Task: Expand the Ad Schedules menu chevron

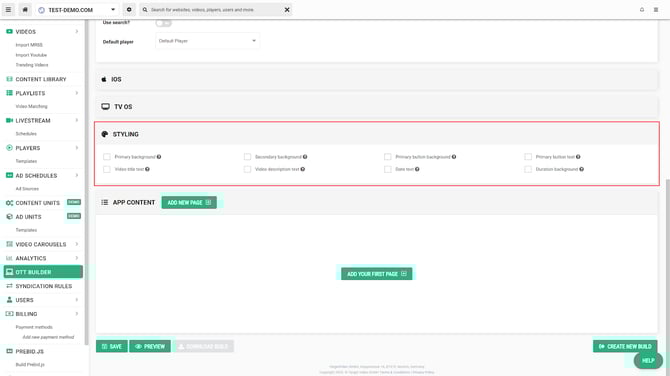Action: tap(77, 176)
